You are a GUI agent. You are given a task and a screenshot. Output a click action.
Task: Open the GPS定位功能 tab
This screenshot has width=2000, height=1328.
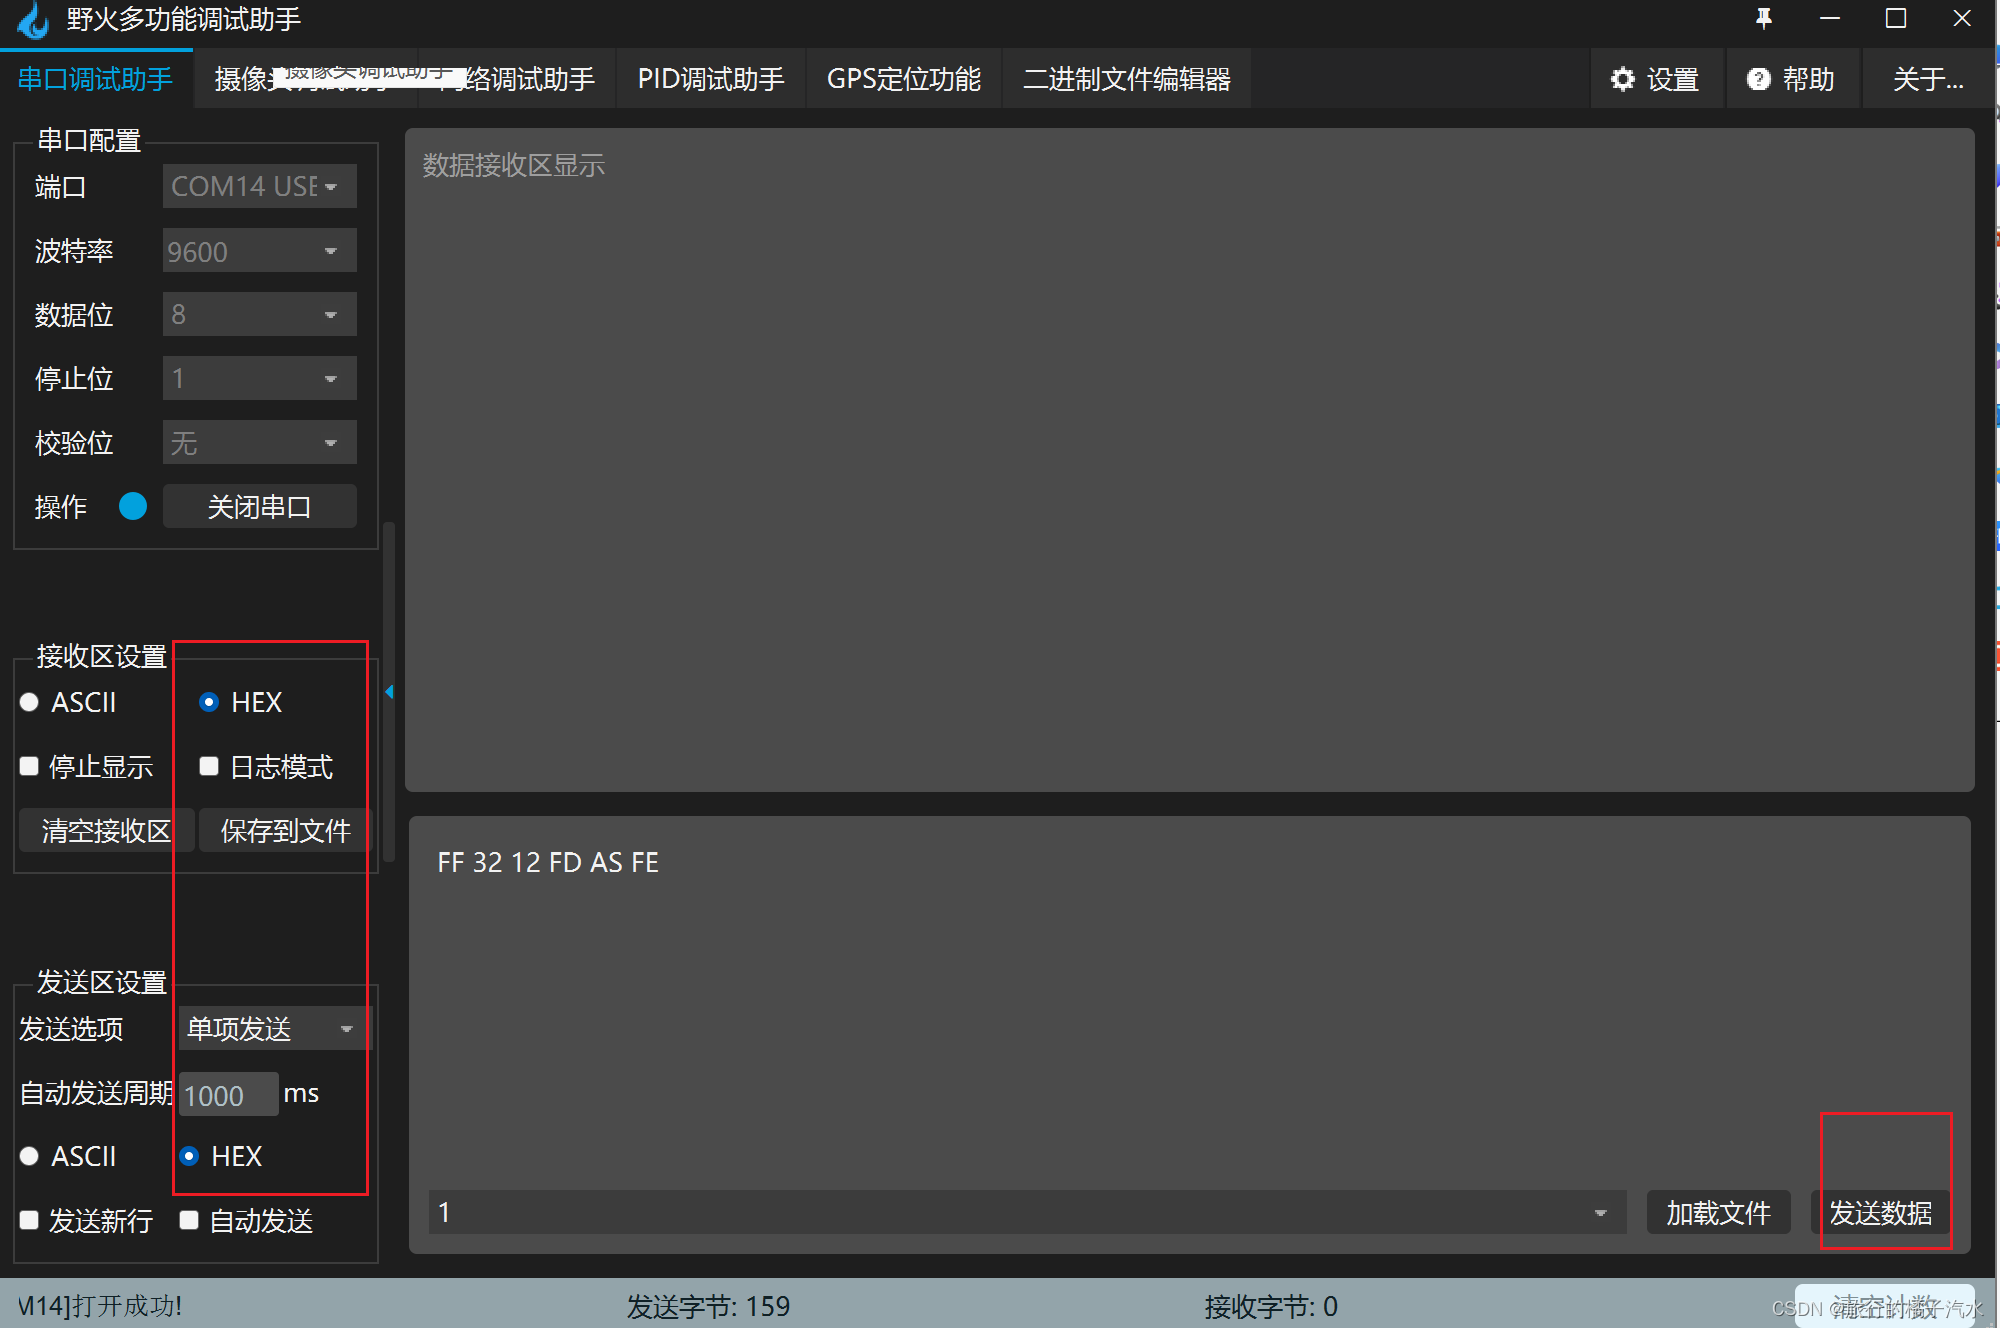[903, 79]
